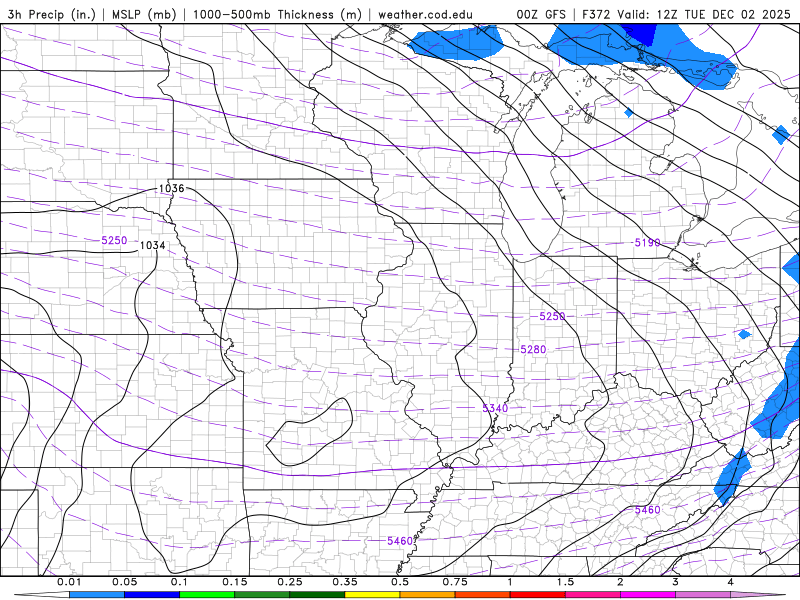Image resolution: width=800 pixels, height=600 pixels.
Task: Click the 5280 thickness label
Action: (533, 349)
